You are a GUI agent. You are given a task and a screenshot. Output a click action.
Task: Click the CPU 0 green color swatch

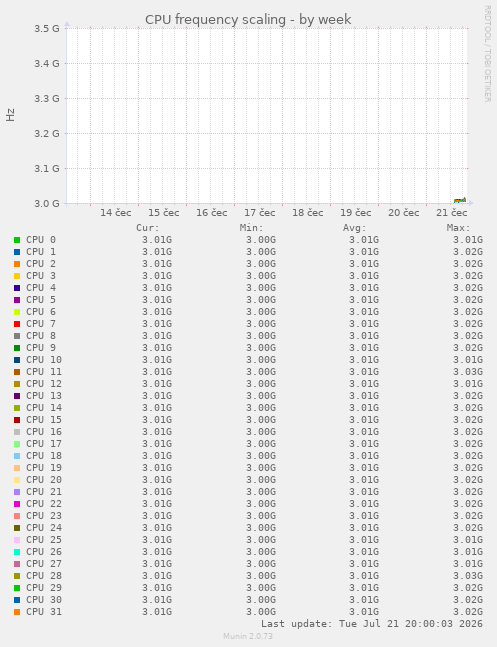[17, 240]
